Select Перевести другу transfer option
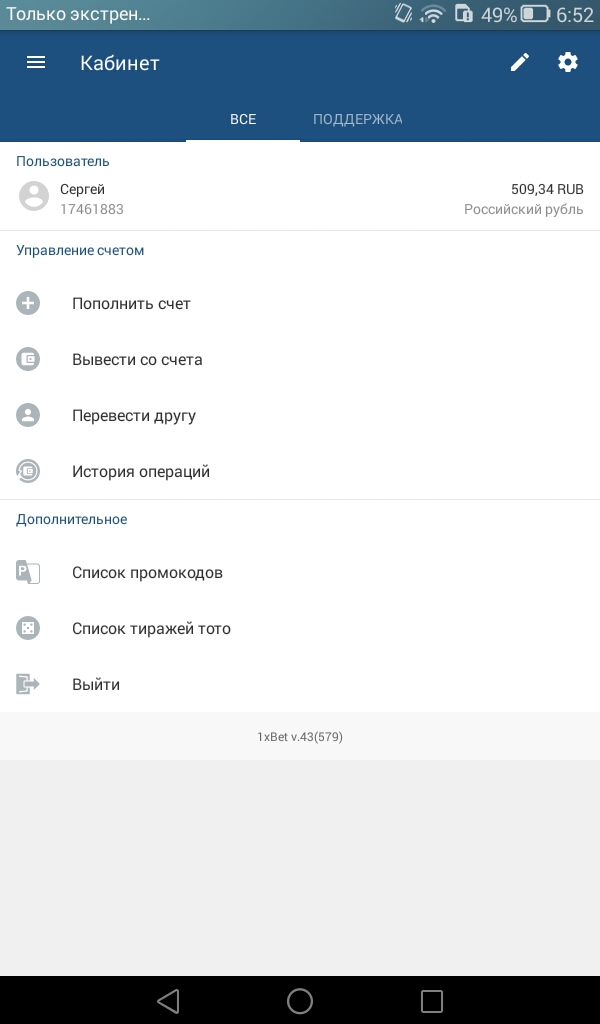This screenshot has width=600, height=1024. pos(300,415)
